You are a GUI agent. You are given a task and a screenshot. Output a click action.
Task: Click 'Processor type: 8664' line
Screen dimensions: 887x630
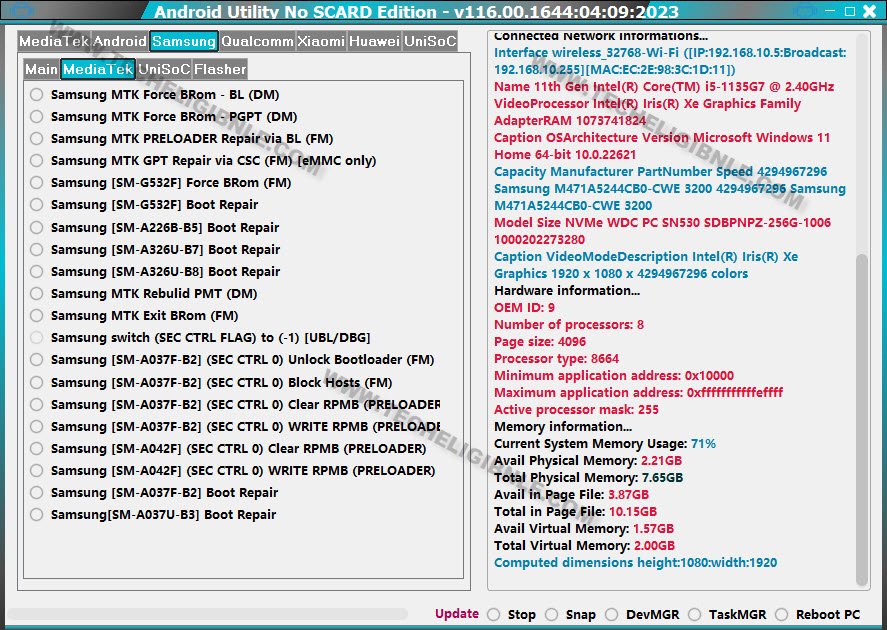tap(556, 359)
